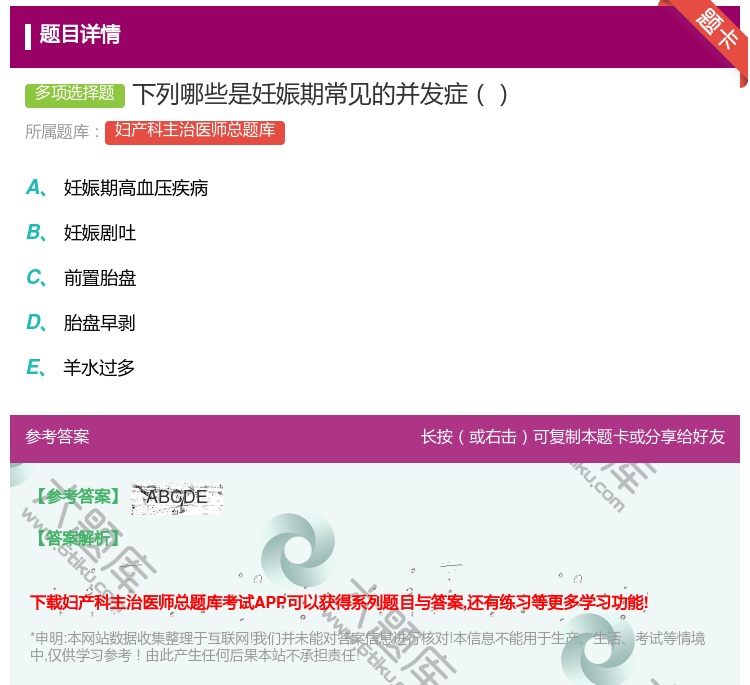Viewport: 750px width, 685px height.
Task: Select option letter D
Action: (x=35, y=322)
